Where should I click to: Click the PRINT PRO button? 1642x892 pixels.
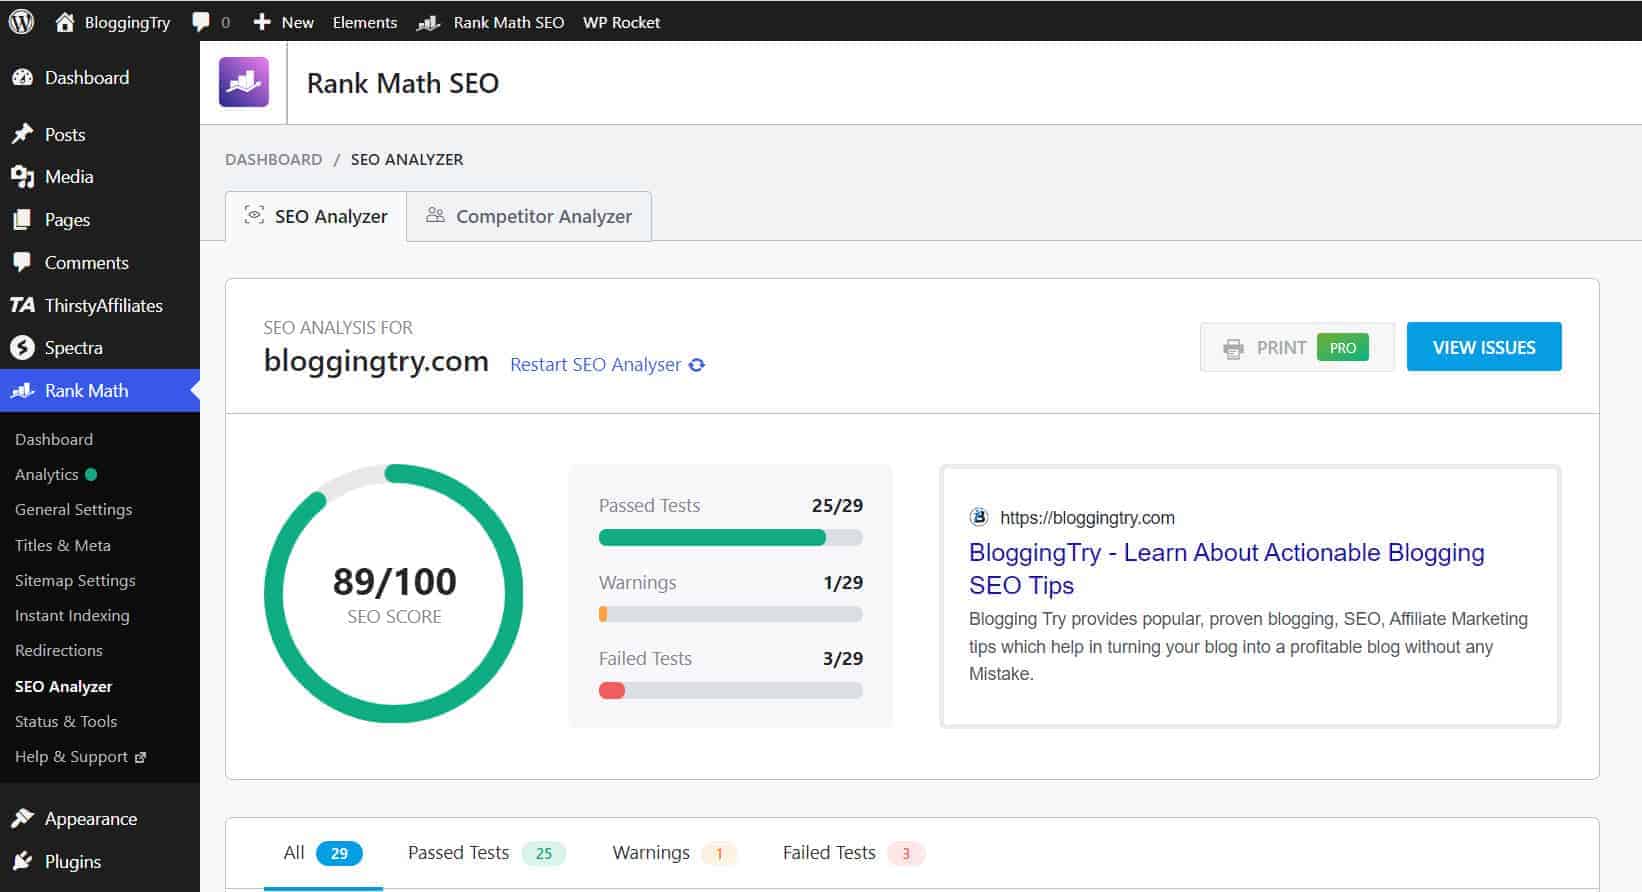[x=1296, y=347]
